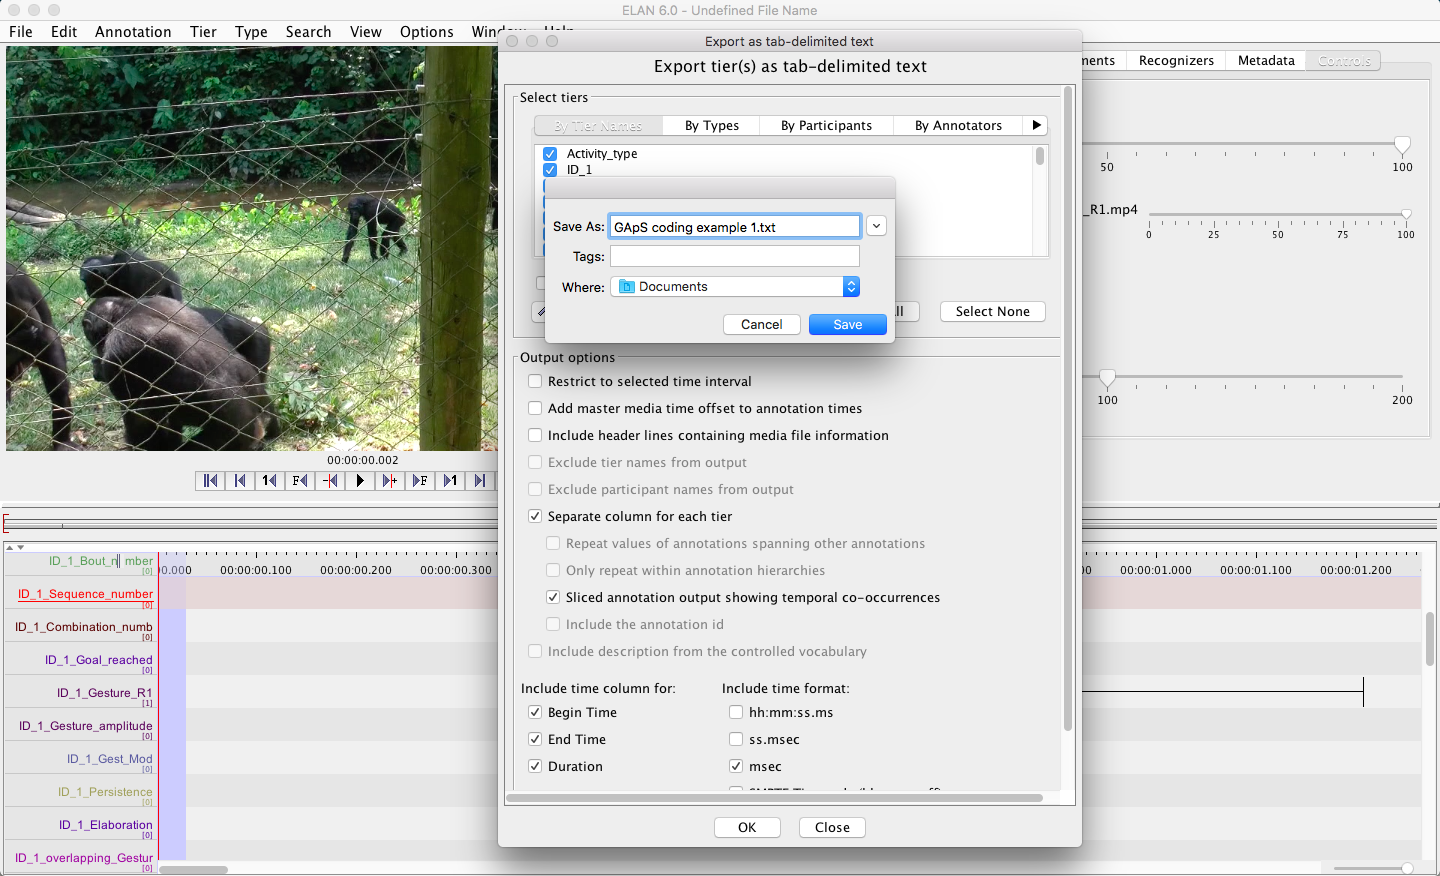Go forward one second in playback
The image size is (1440, 876).
click(450, 481)
